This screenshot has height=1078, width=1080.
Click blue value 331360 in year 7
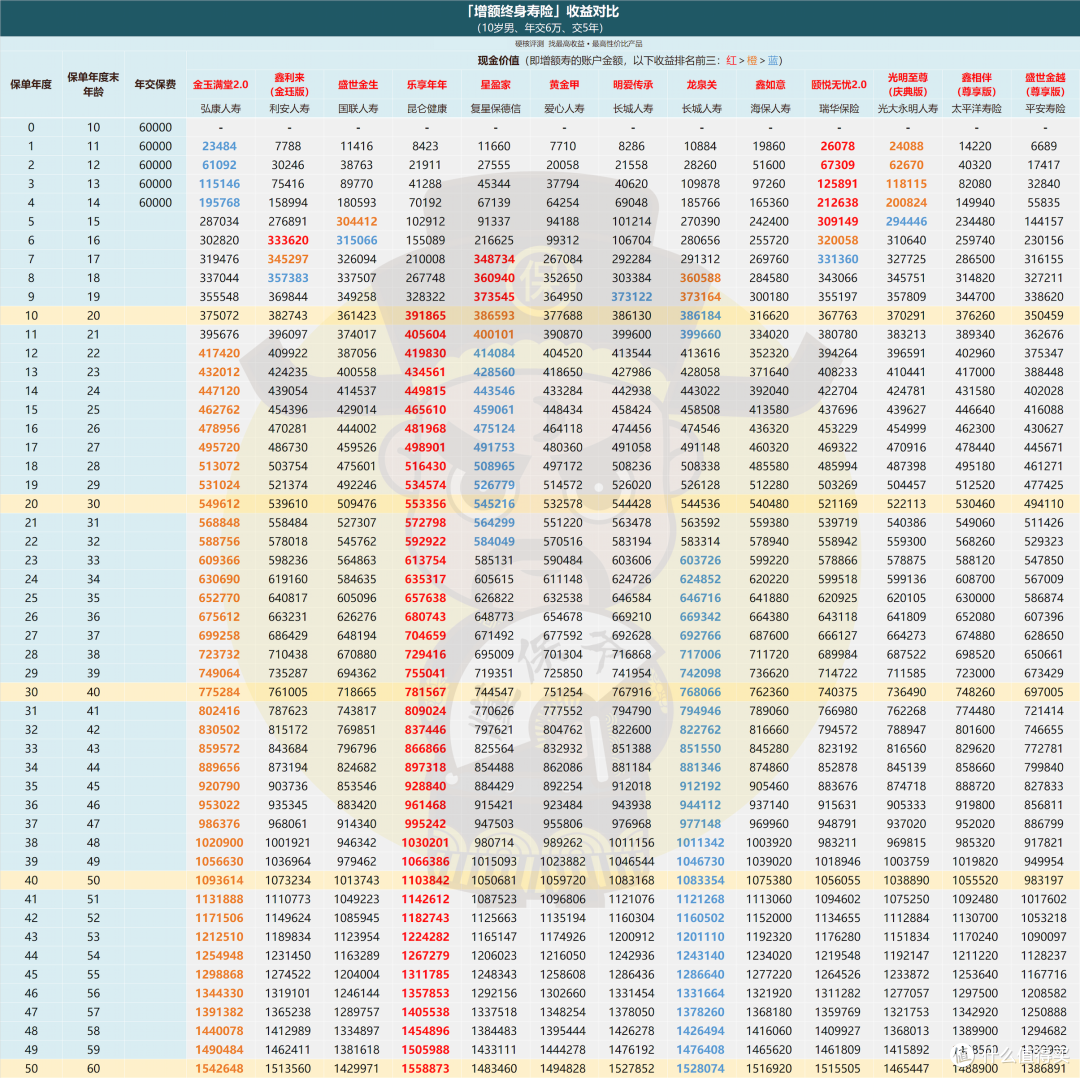pyautogui.click(x=838, y=259)
